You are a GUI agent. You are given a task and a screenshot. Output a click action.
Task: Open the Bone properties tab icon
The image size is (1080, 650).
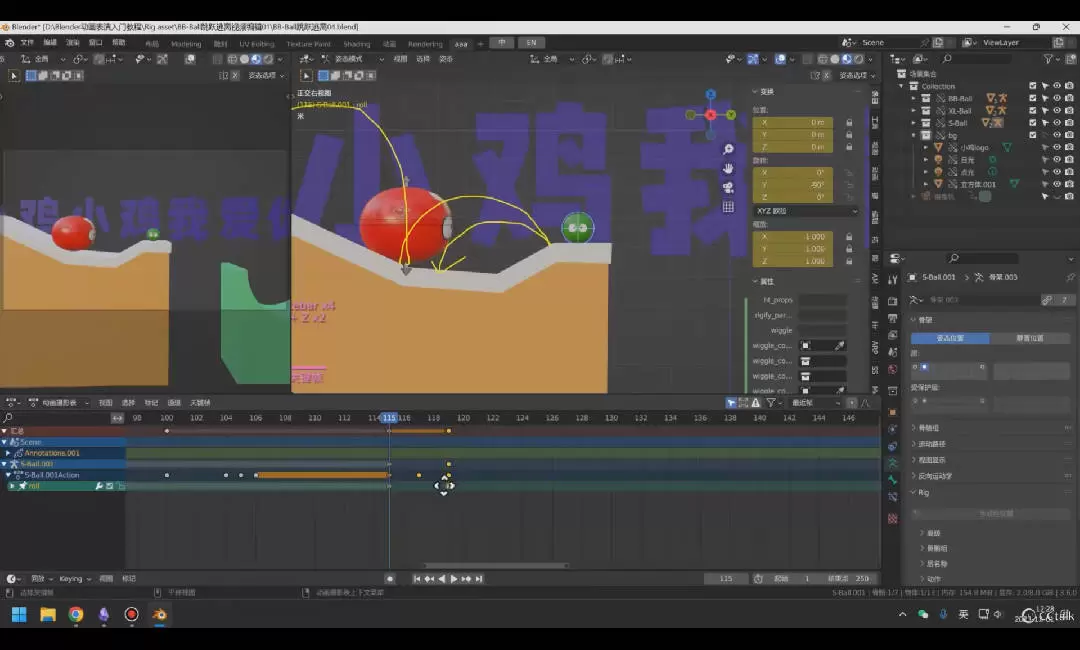(893, 480)
